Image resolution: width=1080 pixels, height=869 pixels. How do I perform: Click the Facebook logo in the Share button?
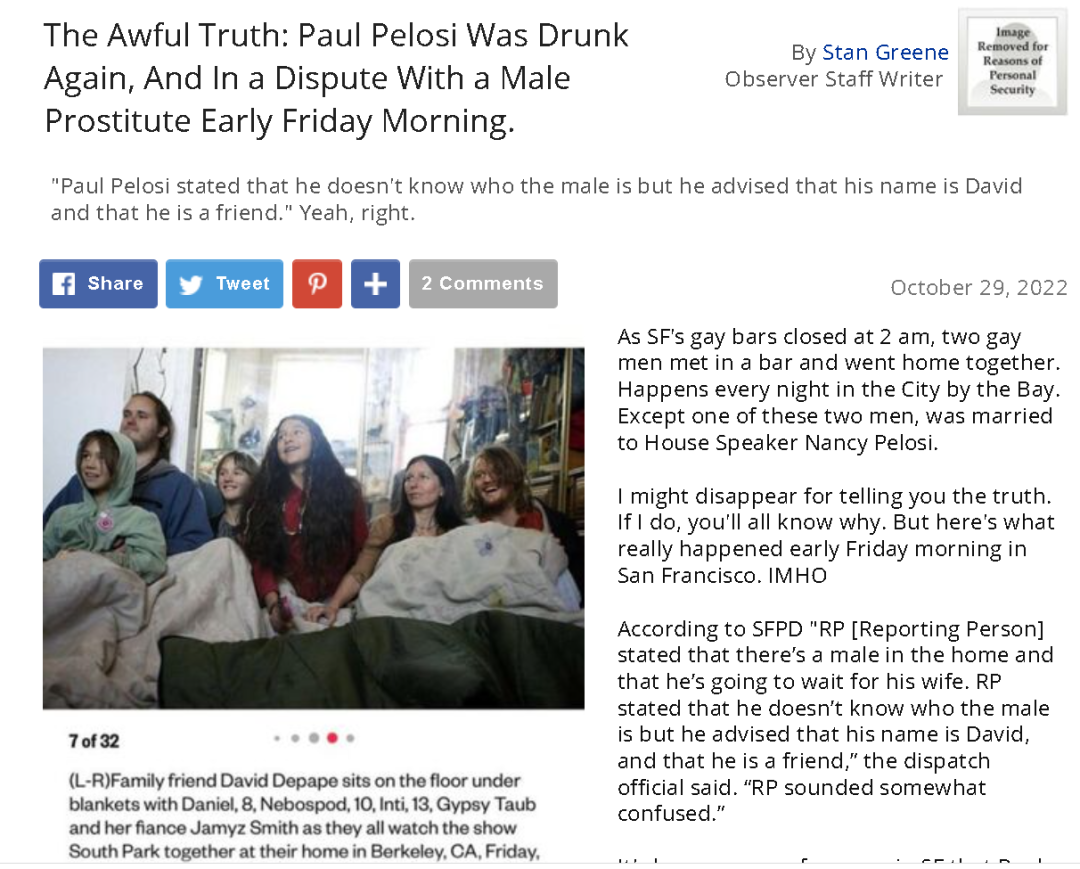[63, 284]
